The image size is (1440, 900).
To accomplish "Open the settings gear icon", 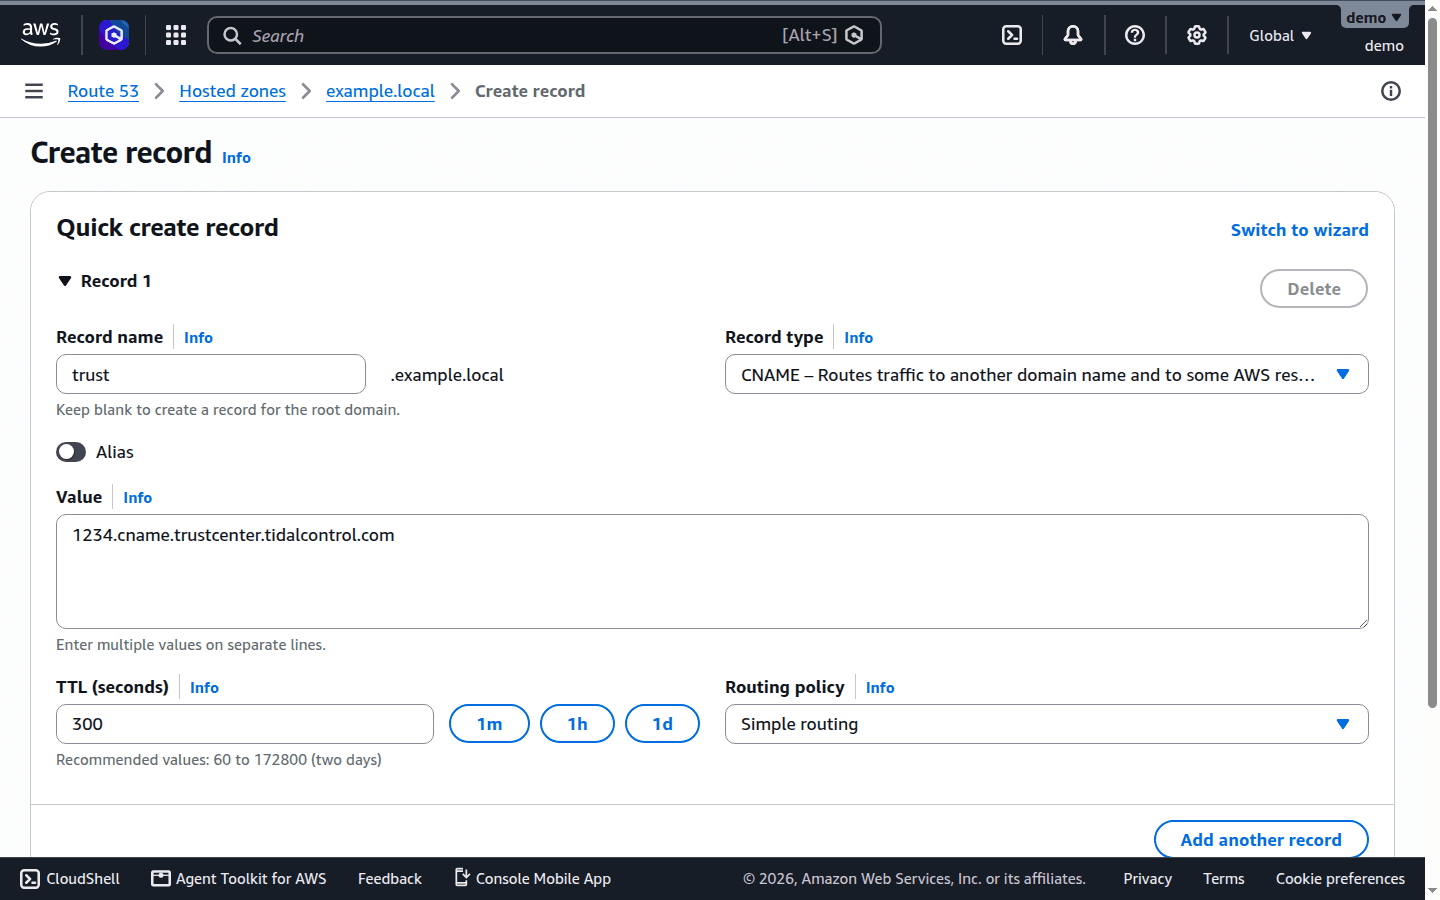I will [x=1197, y=36].
